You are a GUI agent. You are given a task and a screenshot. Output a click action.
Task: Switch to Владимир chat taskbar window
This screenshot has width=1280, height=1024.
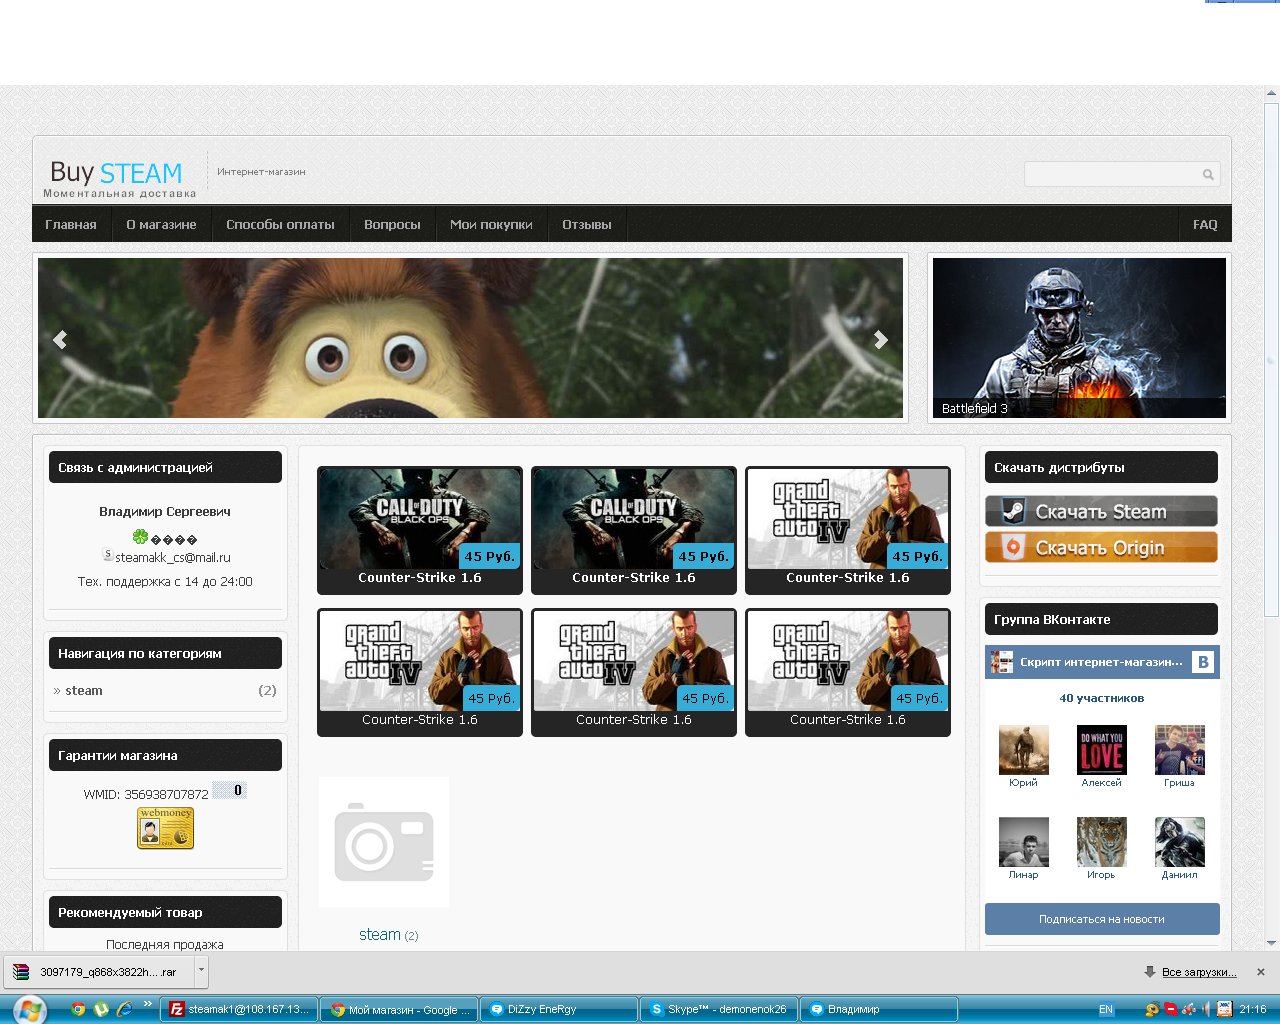(x=879, y=1010)
